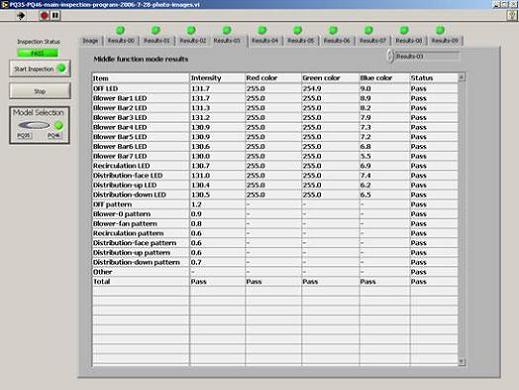Click the table scrollbar up arrow

(462, 77)
